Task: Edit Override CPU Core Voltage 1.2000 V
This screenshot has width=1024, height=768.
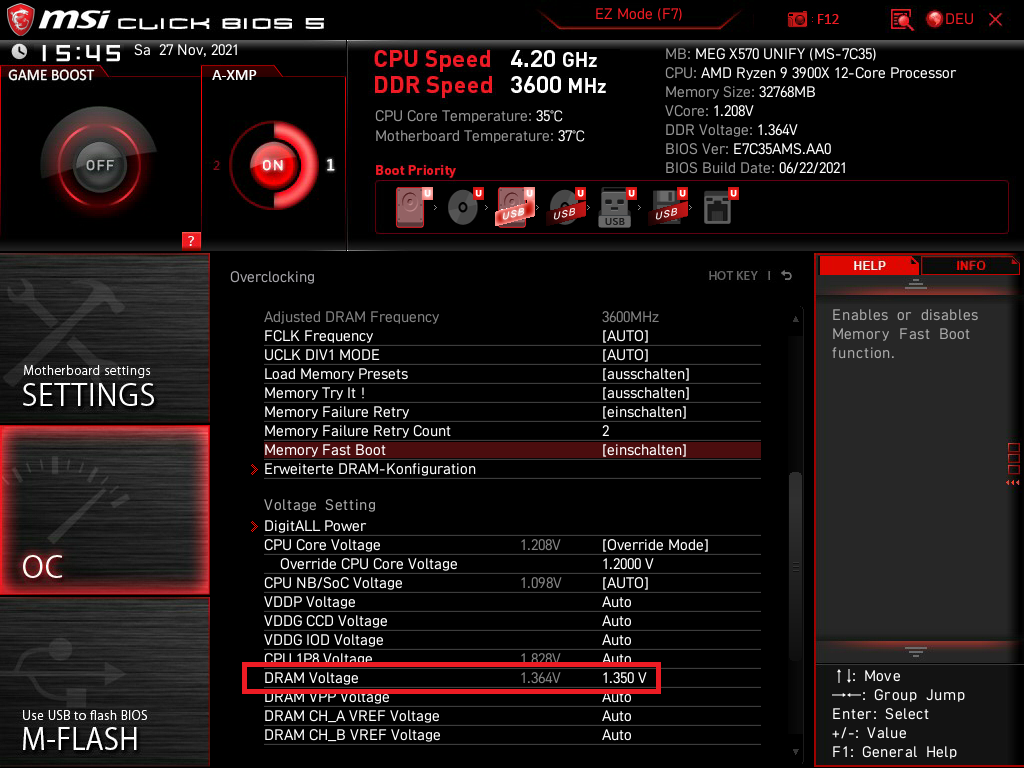Action: point(512,564)
